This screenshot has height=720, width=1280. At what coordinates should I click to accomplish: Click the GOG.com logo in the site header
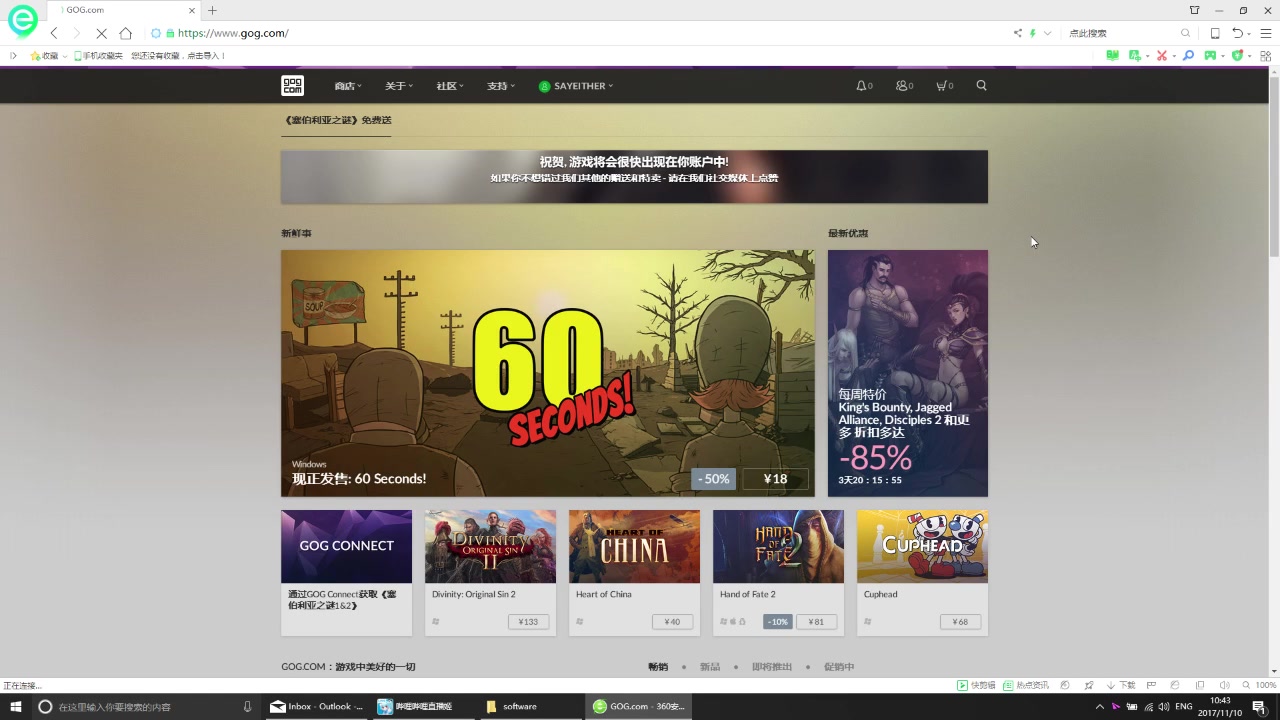click(x=292, y=86)
